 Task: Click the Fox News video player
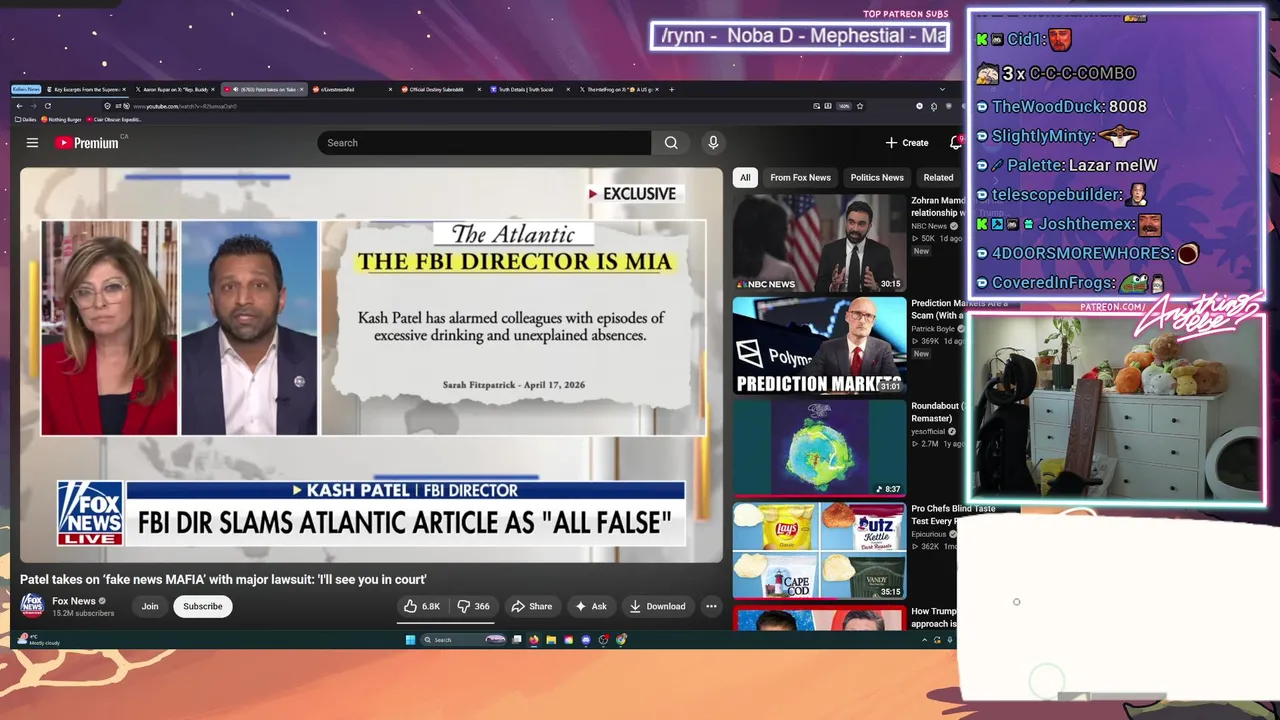point(371,365)
